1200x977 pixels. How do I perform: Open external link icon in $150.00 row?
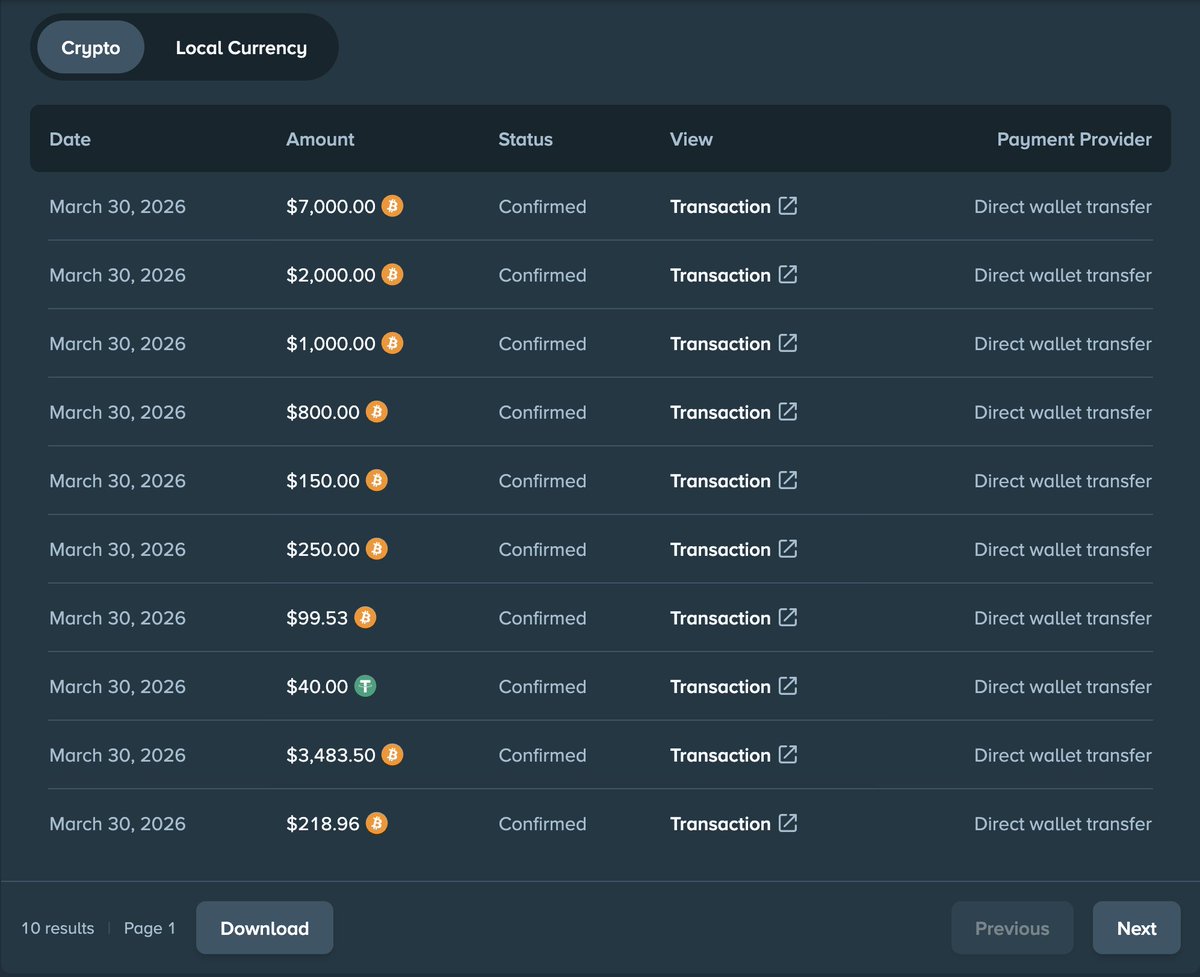point(788,480)
